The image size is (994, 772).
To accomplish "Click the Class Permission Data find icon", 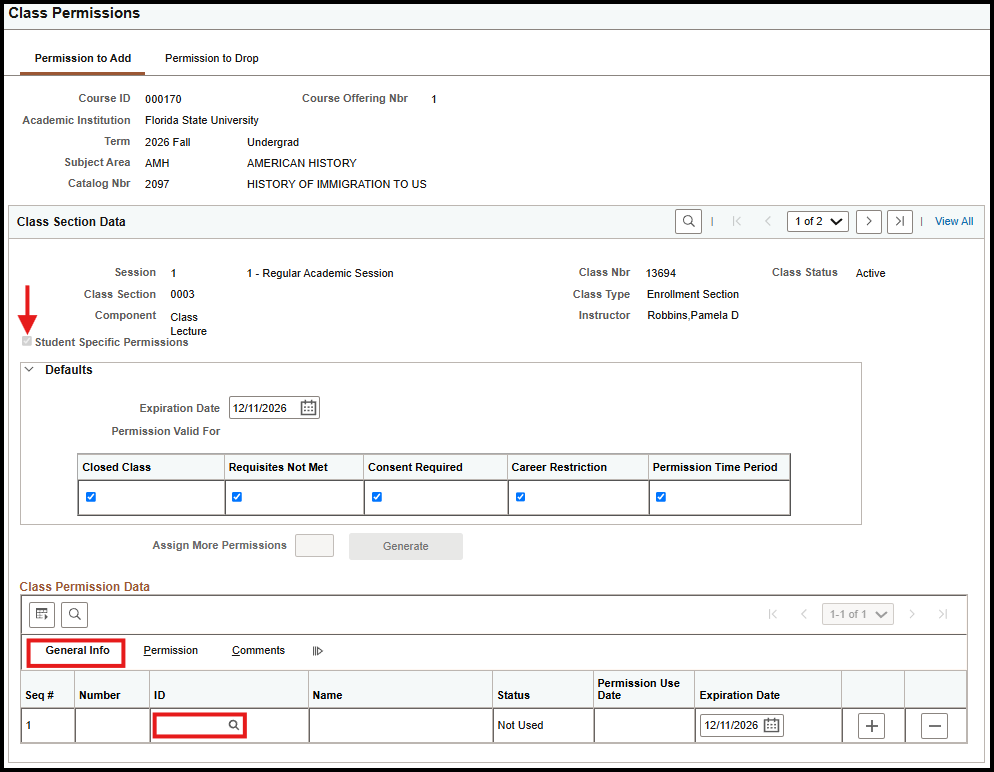I will click(x=75, y=614).
